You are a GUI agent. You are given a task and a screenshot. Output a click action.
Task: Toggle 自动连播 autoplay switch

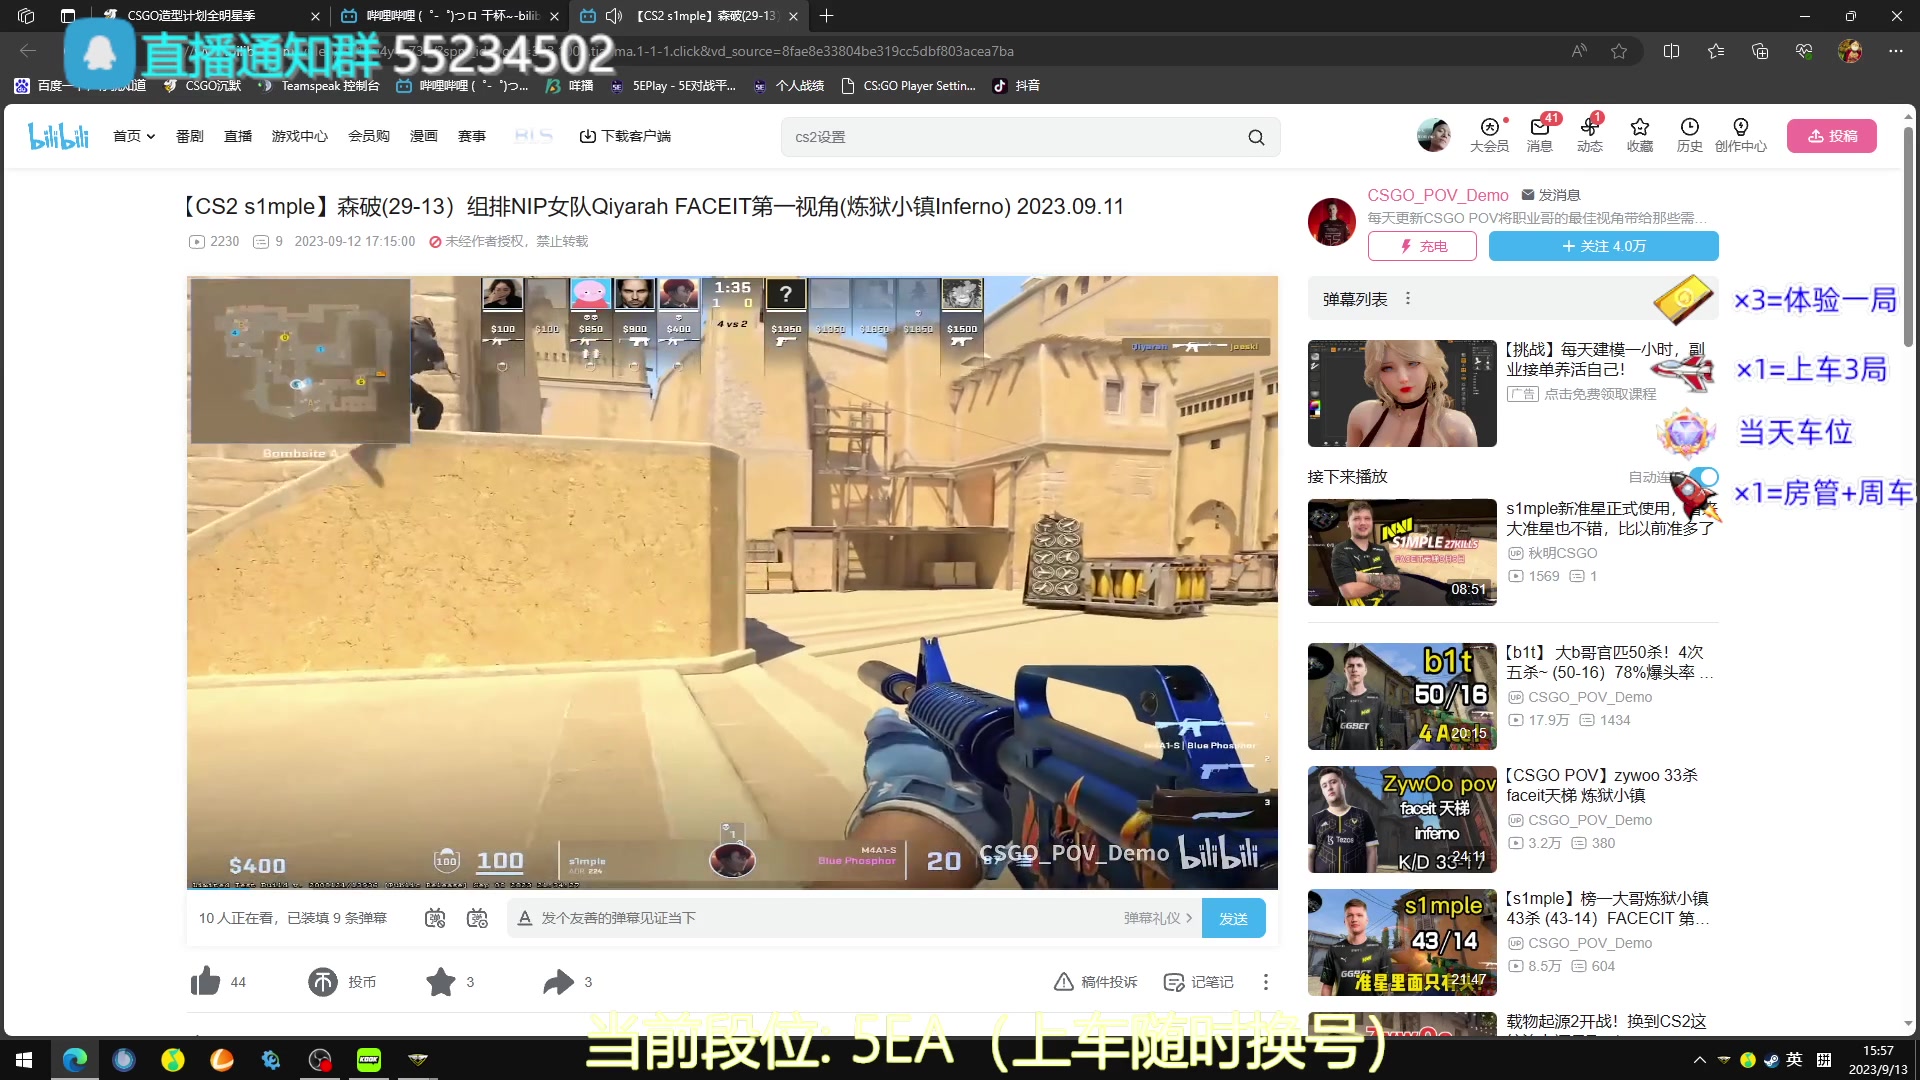point(1704,477)
